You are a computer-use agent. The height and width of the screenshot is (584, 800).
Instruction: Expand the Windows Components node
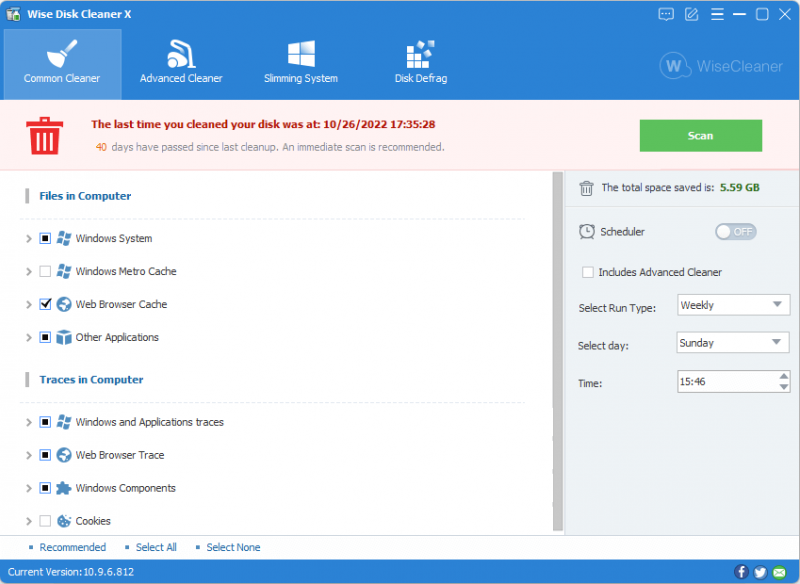29,489
